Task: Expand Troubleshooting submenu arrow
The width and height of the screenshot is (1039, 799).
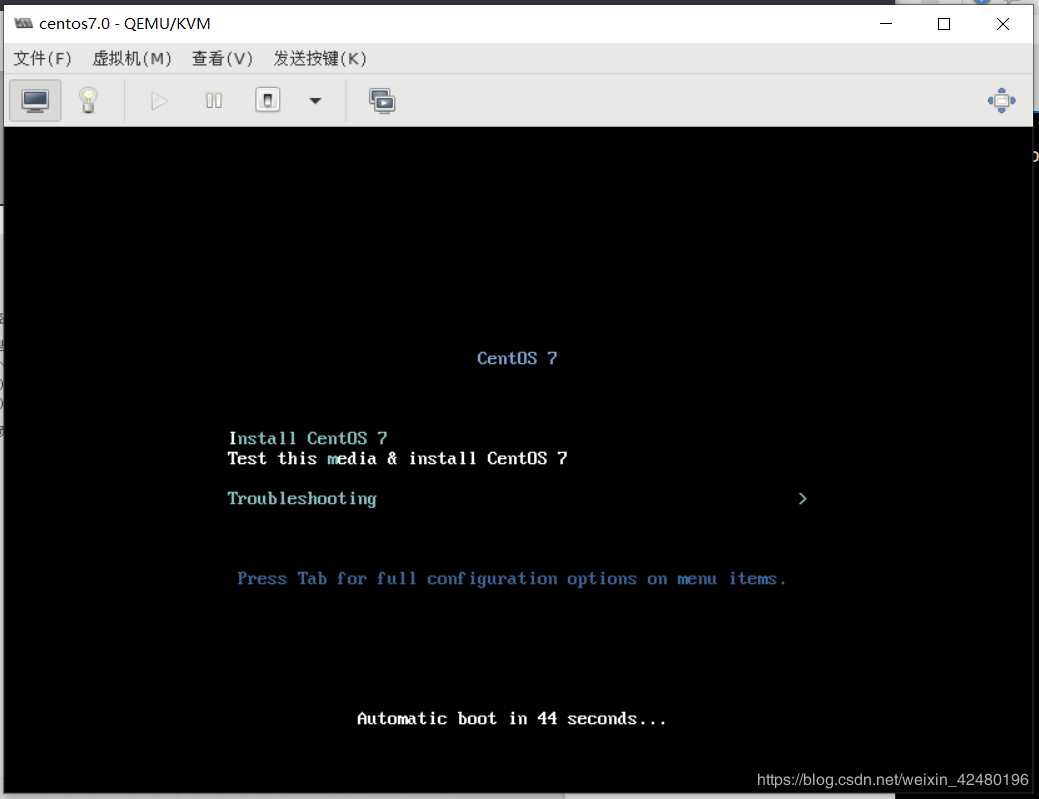Action: (802, 498)
